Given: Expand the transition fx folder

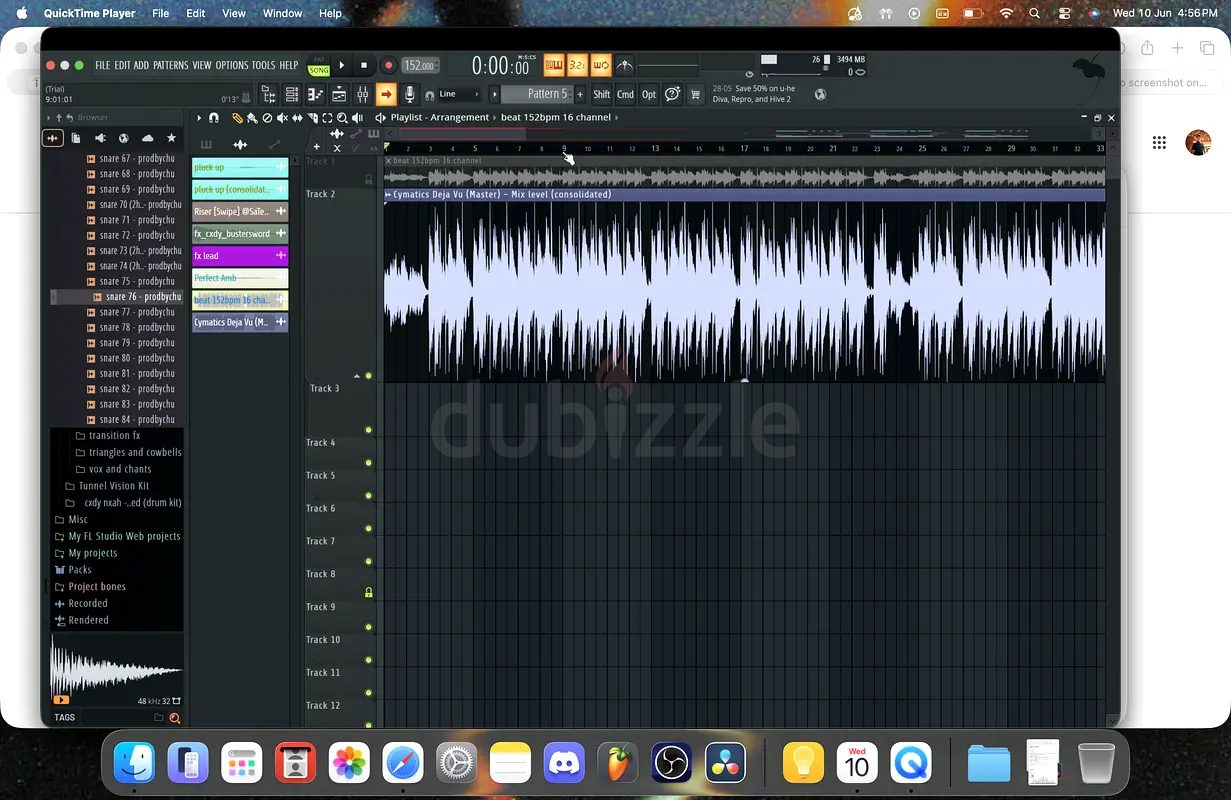Looking at the screenshot, I should tap(114, 435).
